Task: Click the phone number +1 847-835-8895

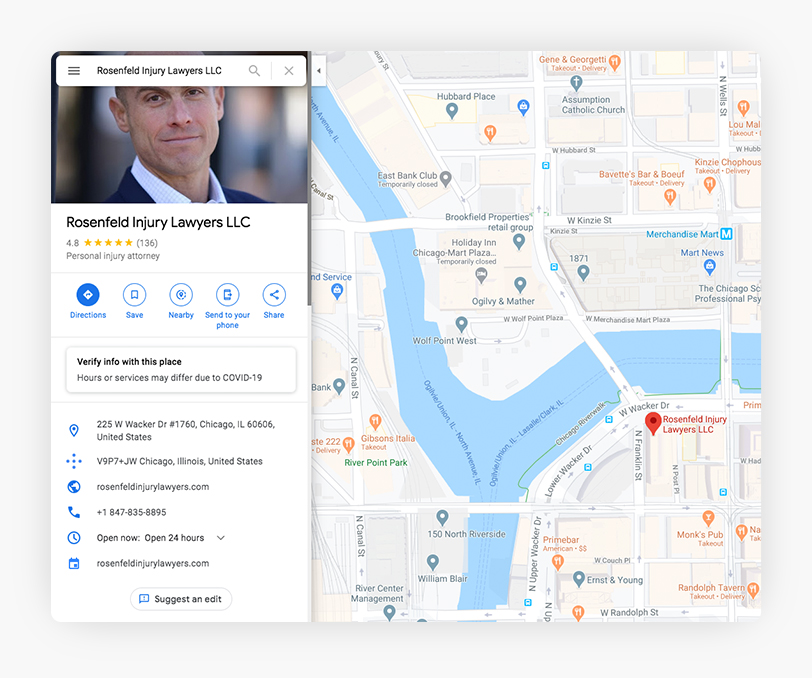Action: tap(131, 512)
